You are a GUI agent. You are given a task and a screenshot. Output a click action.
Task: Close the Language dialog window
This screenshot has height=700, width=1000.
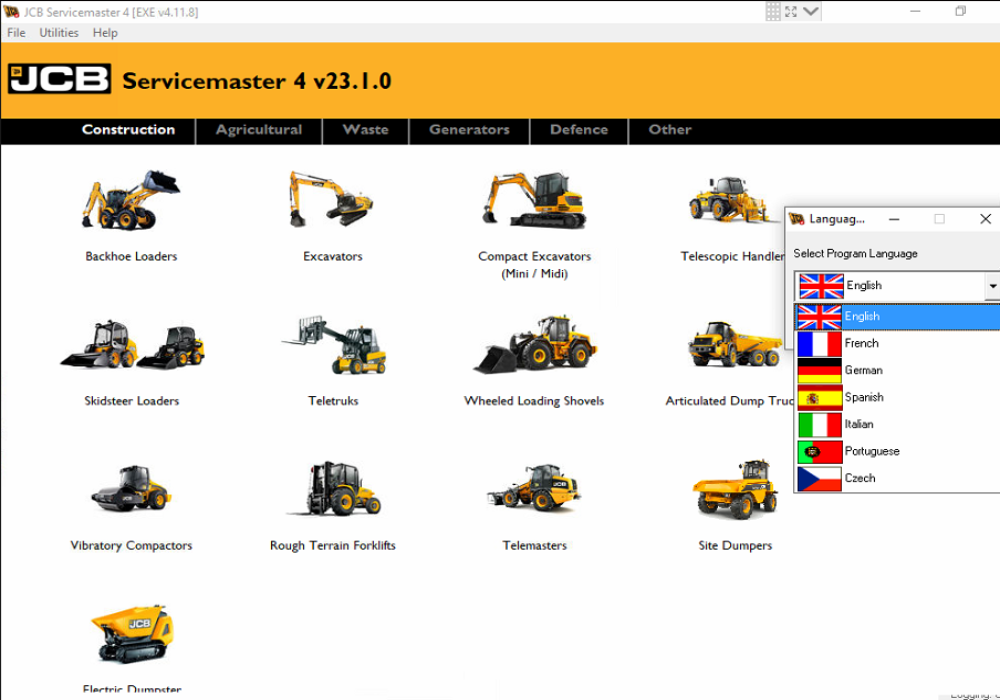point(985,219)
